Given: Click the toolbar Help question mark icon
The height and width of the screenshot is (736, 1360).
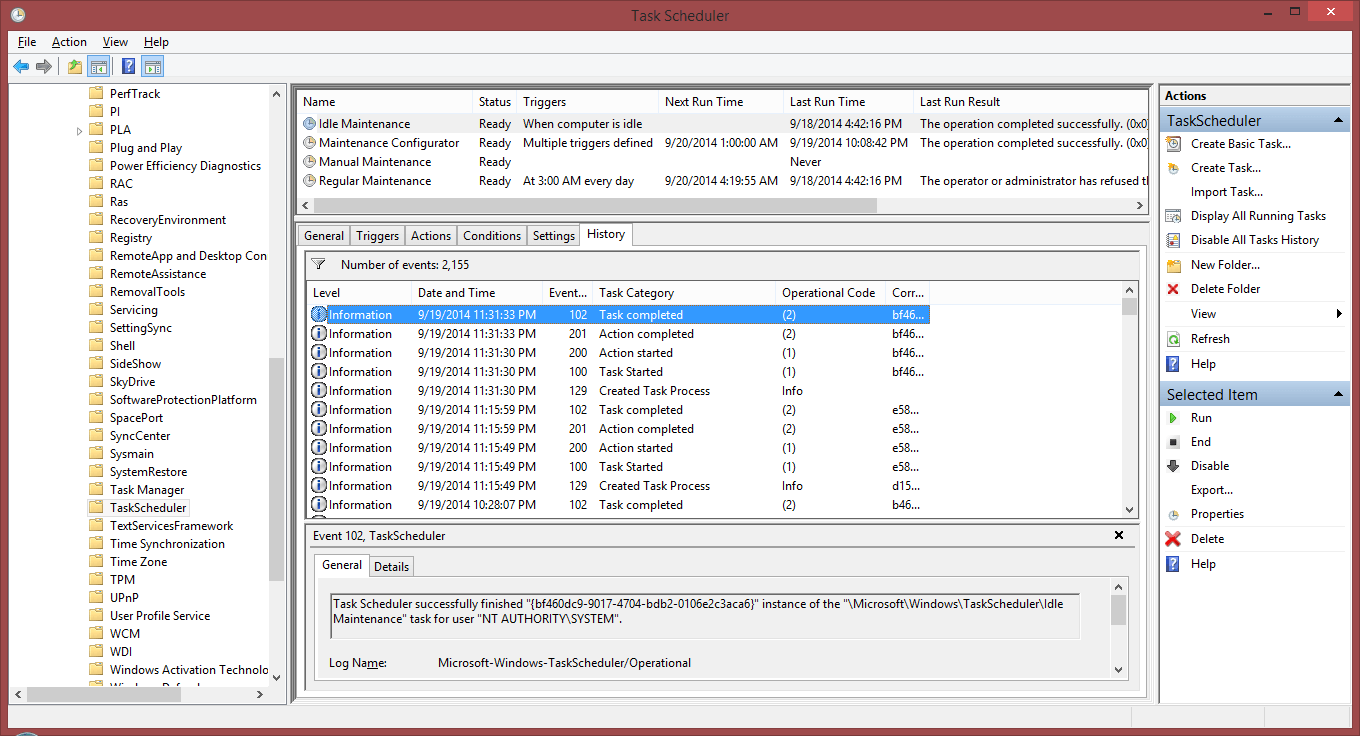Looking at the screenshot, I should (129, 67).
